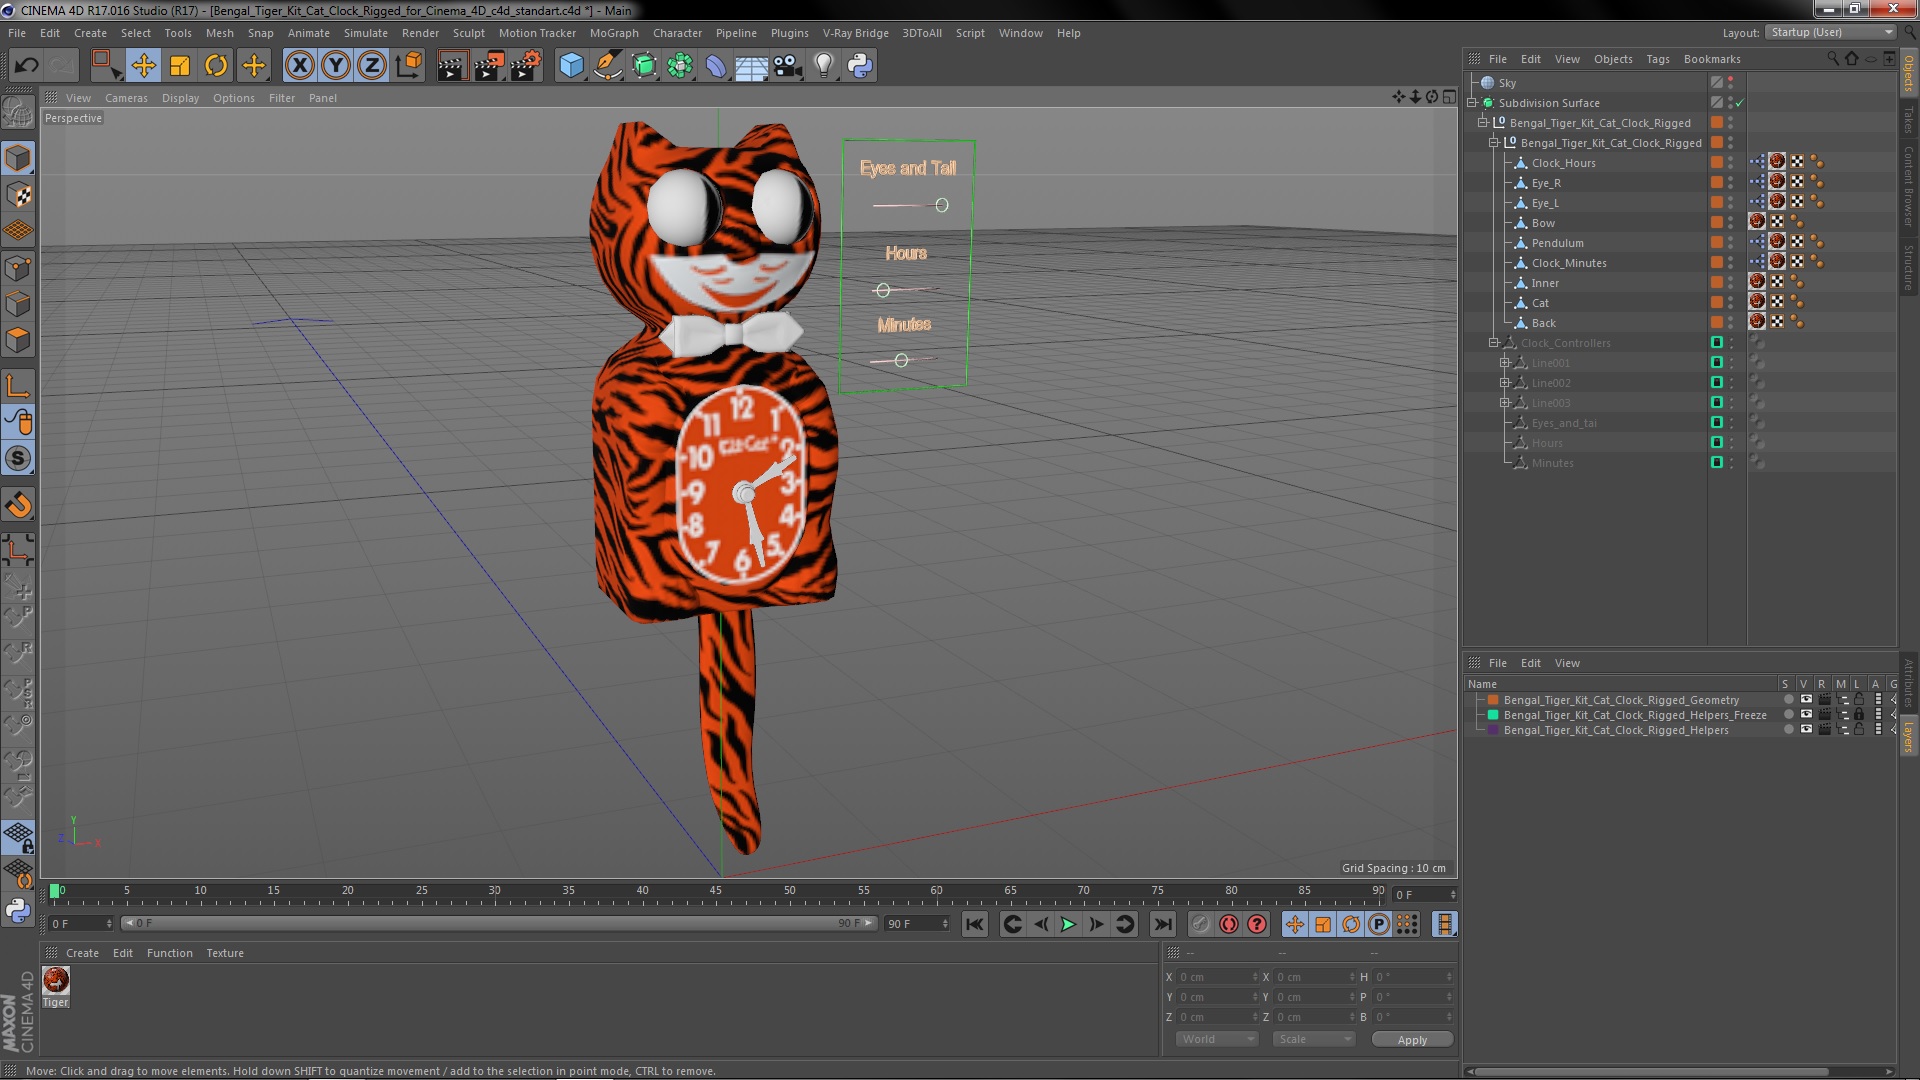Viewport: 1920px width, 1080px height.
Task: Toggle solo dot of Rigged_Helpers layer
Action: [x=1788, y=730]
